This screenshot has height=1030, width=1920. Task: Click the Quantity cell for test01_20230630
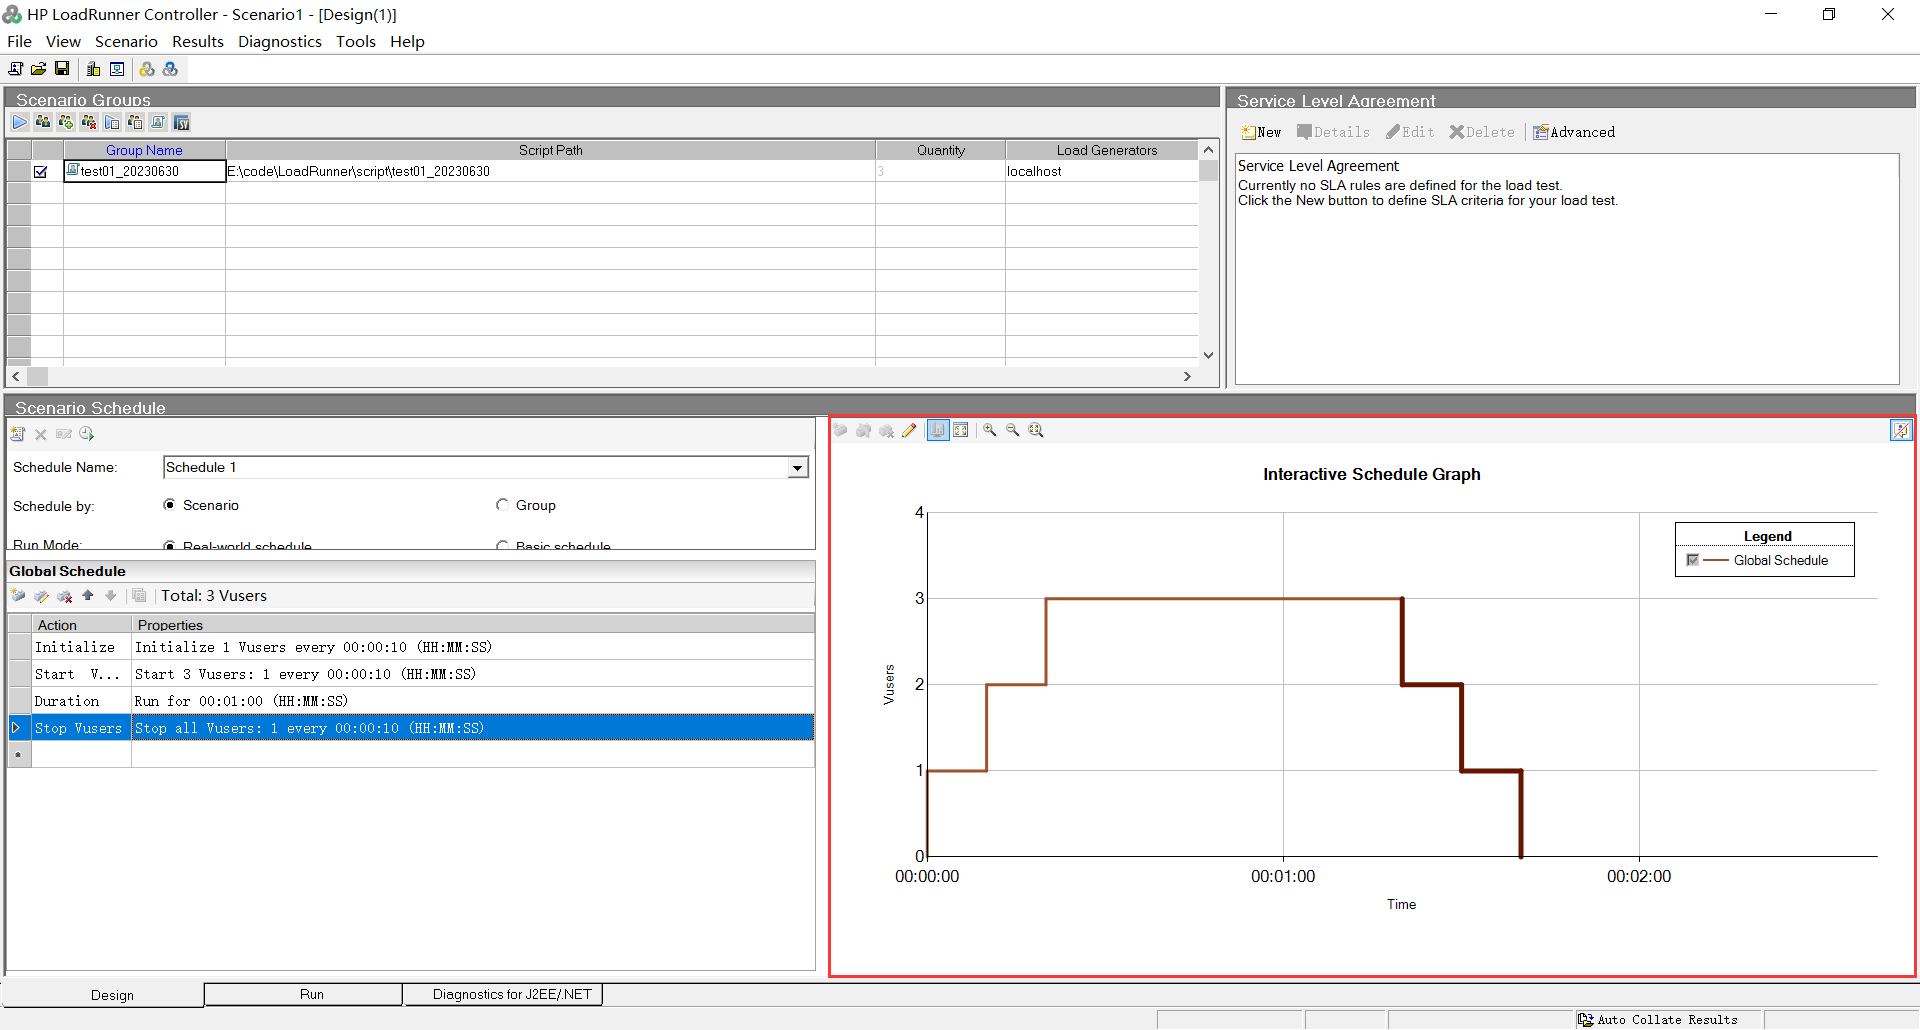coord(940,171)
